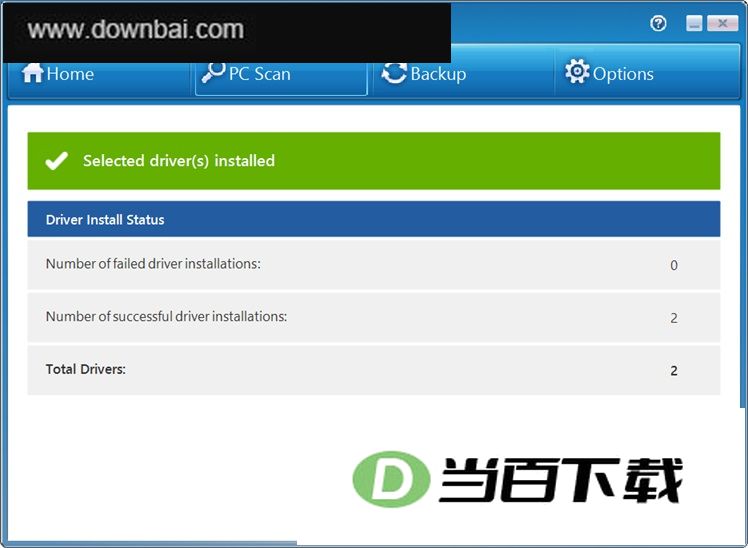Click the Total Drivers count value
This screenshot has width=748, height=548.
(674, 371)
